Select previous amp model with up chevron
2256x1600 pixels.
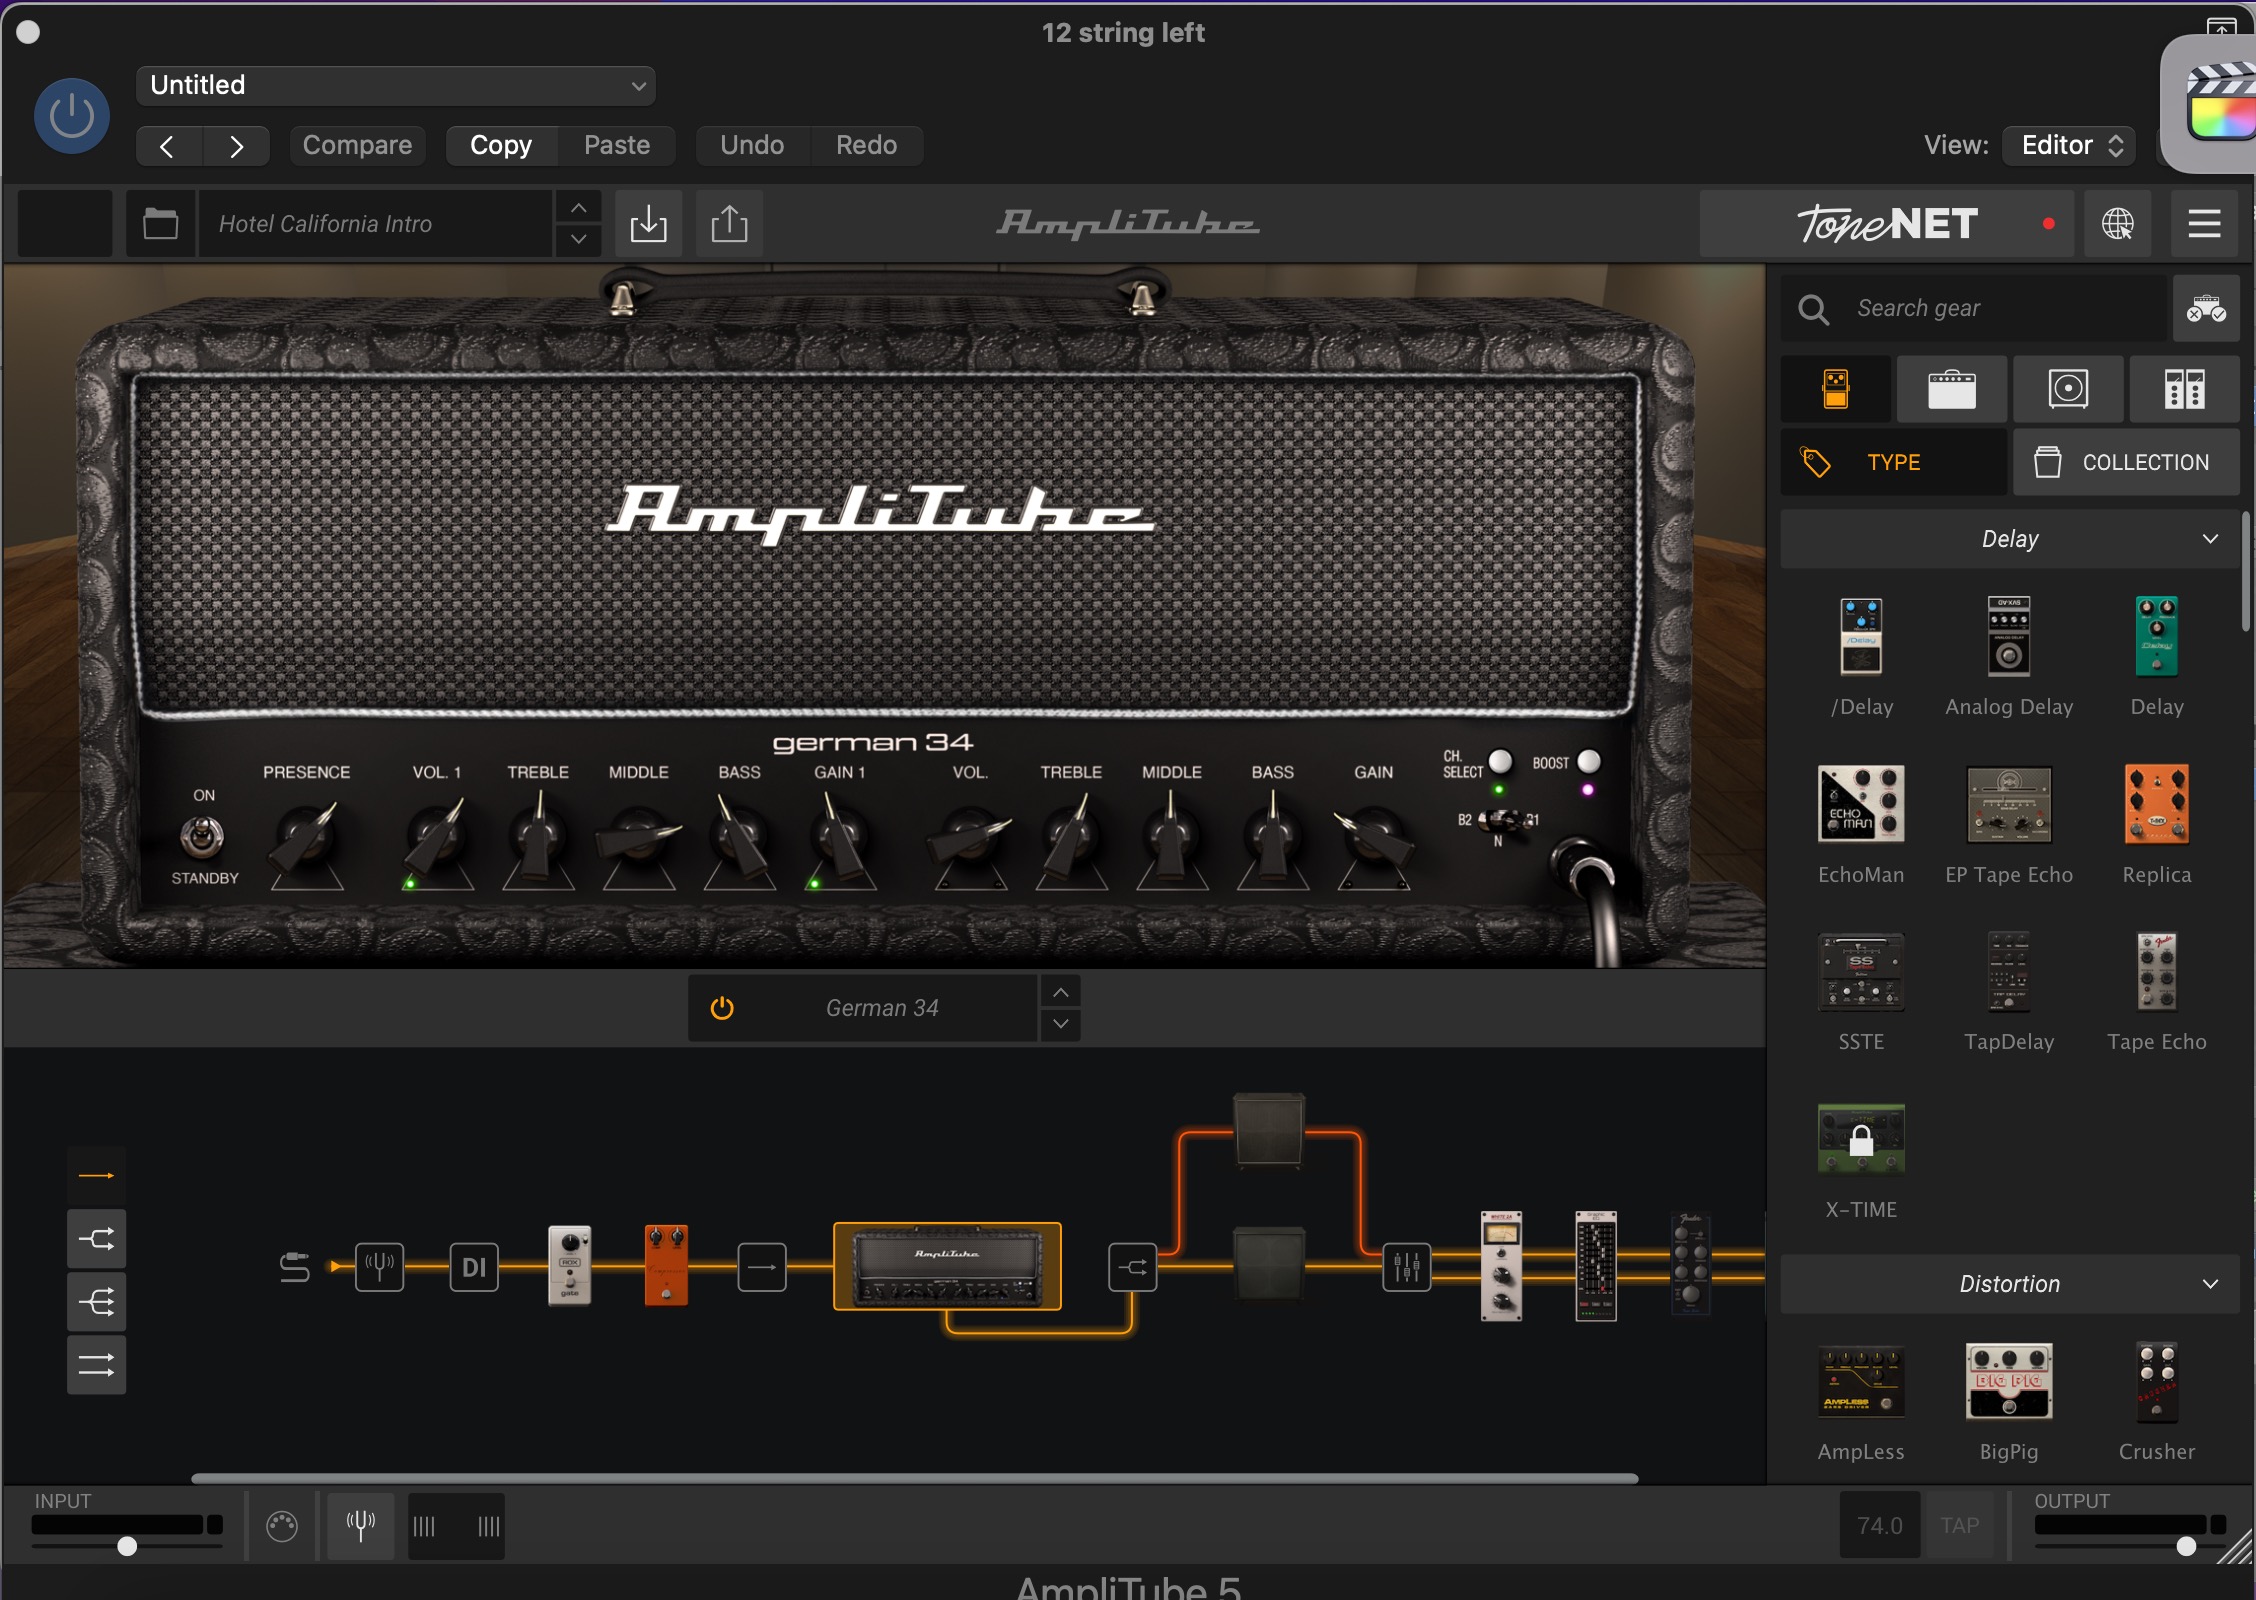(x=1060, y=992)
